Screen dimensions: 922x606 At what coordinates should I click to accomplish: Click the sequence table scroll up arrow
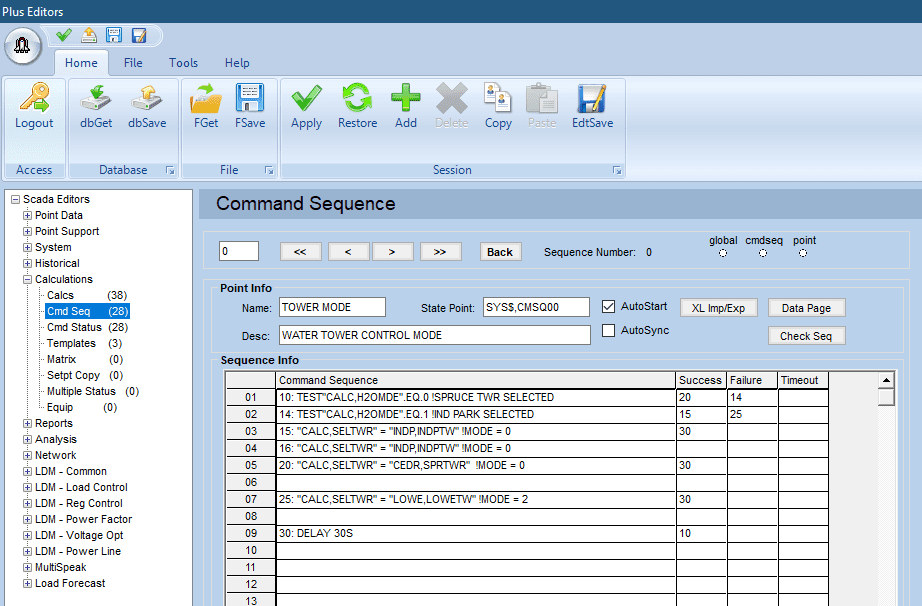(x=886, y=381)
